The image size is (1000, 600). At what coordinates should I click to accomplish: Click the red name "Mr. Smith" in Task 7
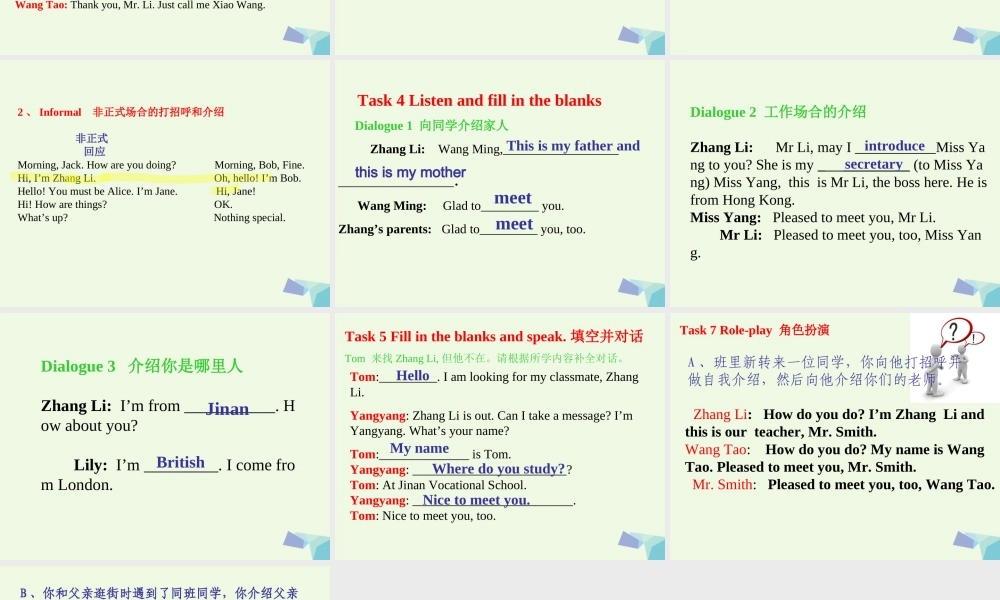click(x=724, y=485)
